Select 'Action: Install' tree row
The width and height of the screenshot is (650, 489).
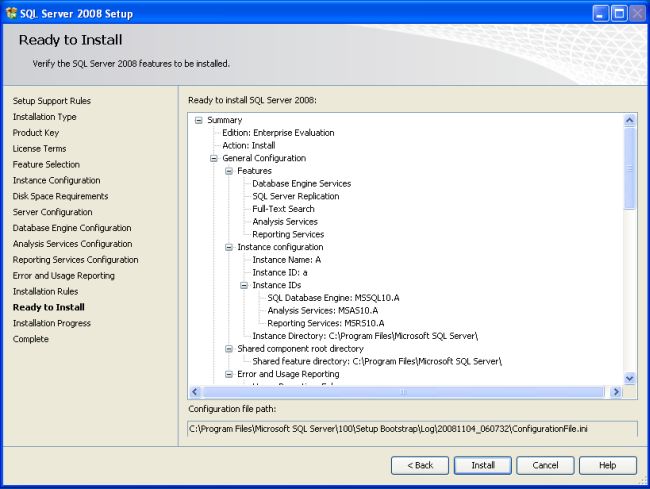249,145
